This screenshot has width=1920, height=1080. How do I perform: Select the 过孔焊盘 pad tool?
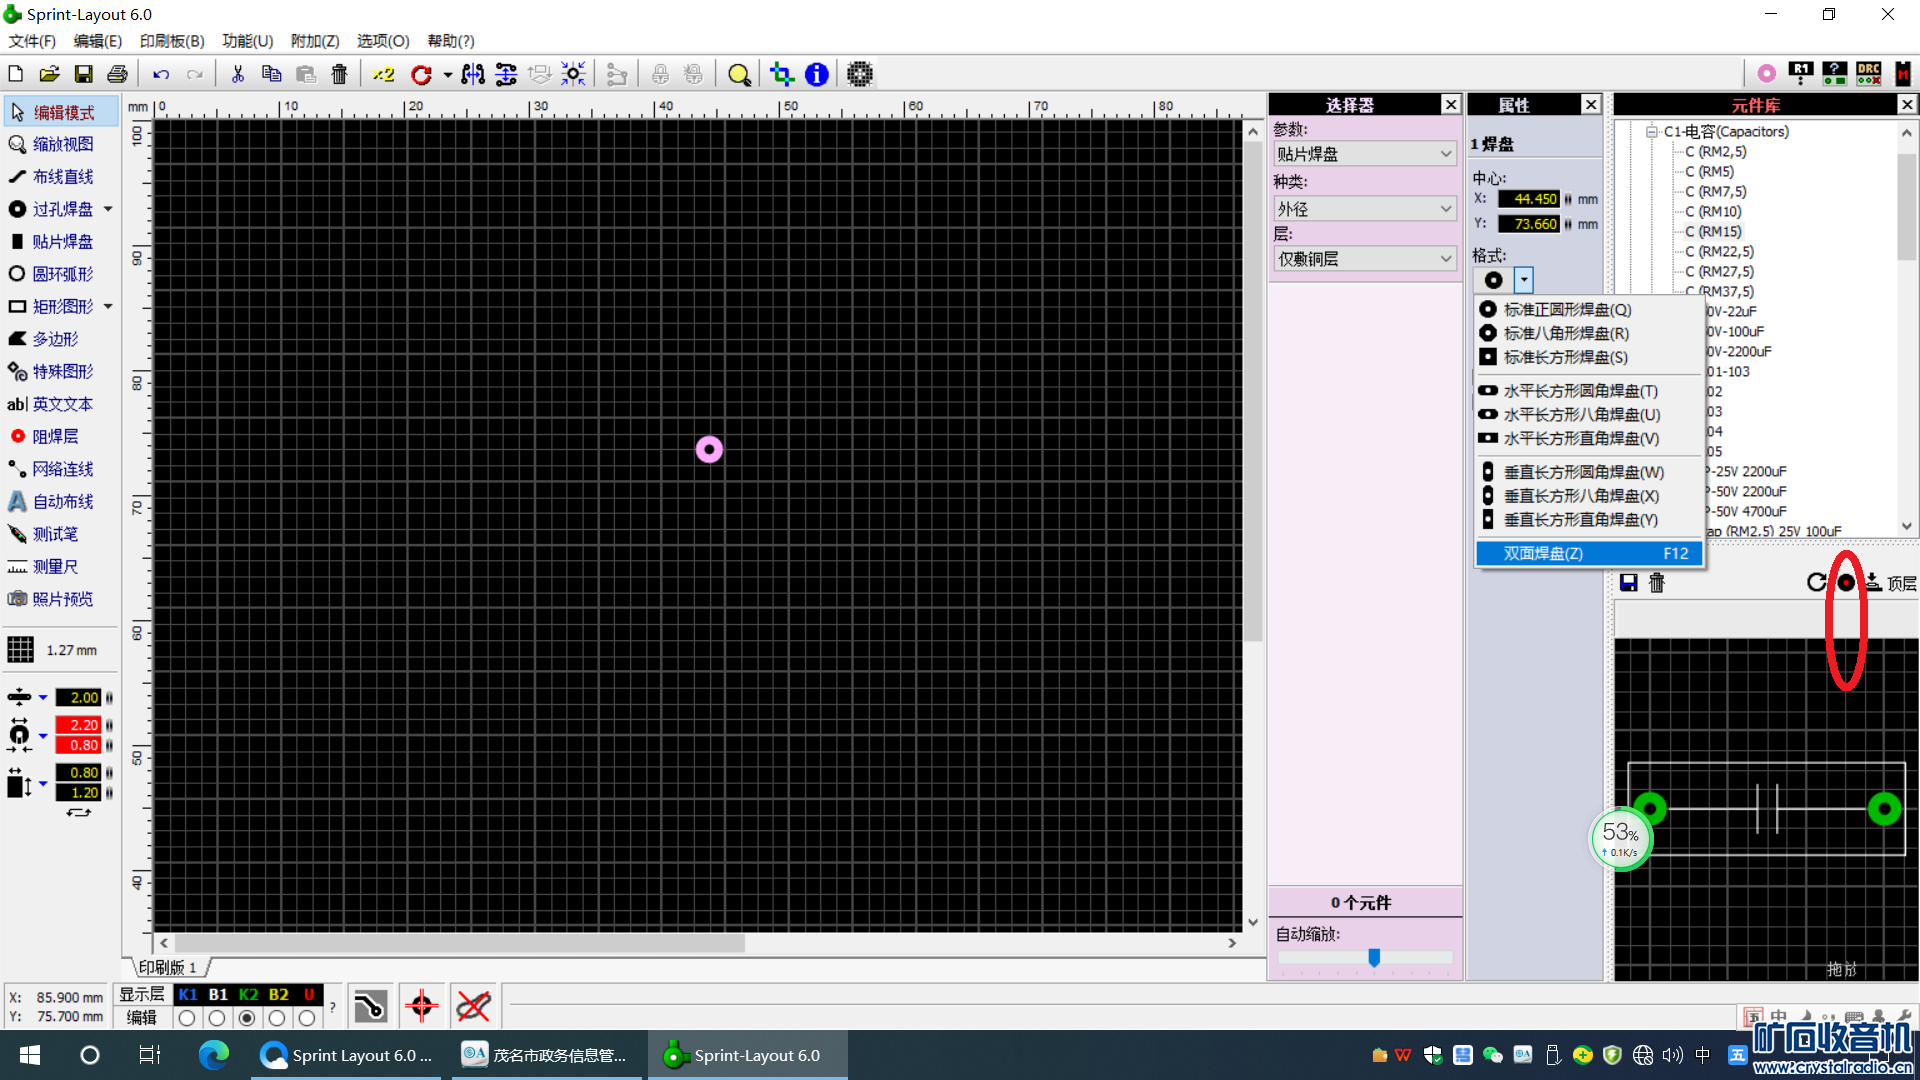(62, 209)
